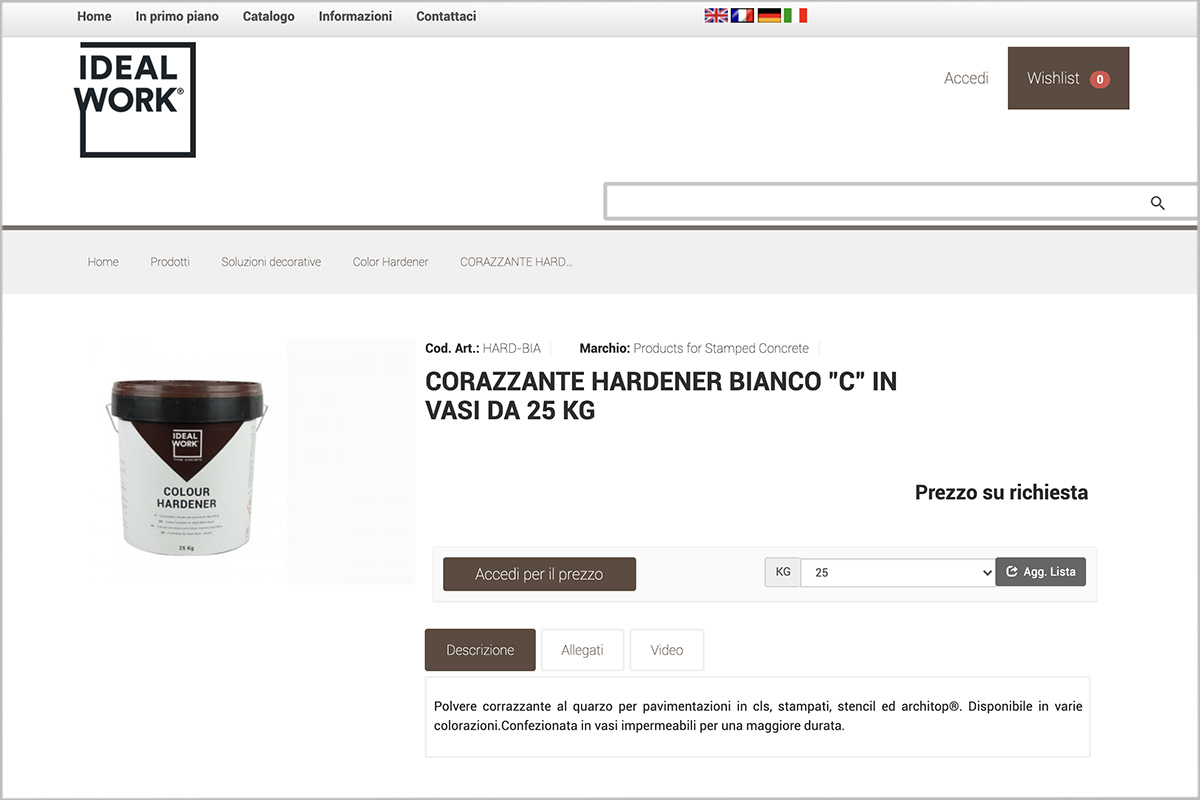The width and height of the screenshot is (1200, 800).
Task: Add product with Agg. Lista button
Action: tap(1041, 572)
